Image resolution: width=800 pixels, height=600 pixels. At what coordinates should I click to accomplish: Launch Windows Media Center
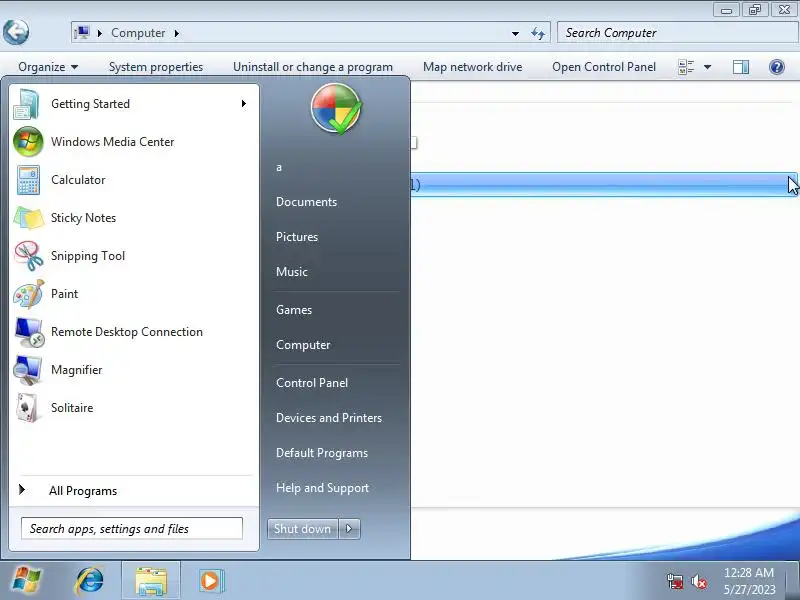pos(134,141)
